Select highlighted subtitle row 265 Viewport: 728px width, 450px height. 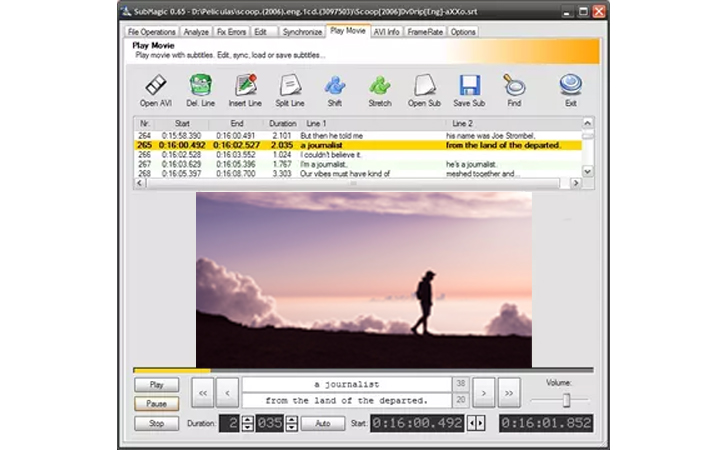pos(358,145)
